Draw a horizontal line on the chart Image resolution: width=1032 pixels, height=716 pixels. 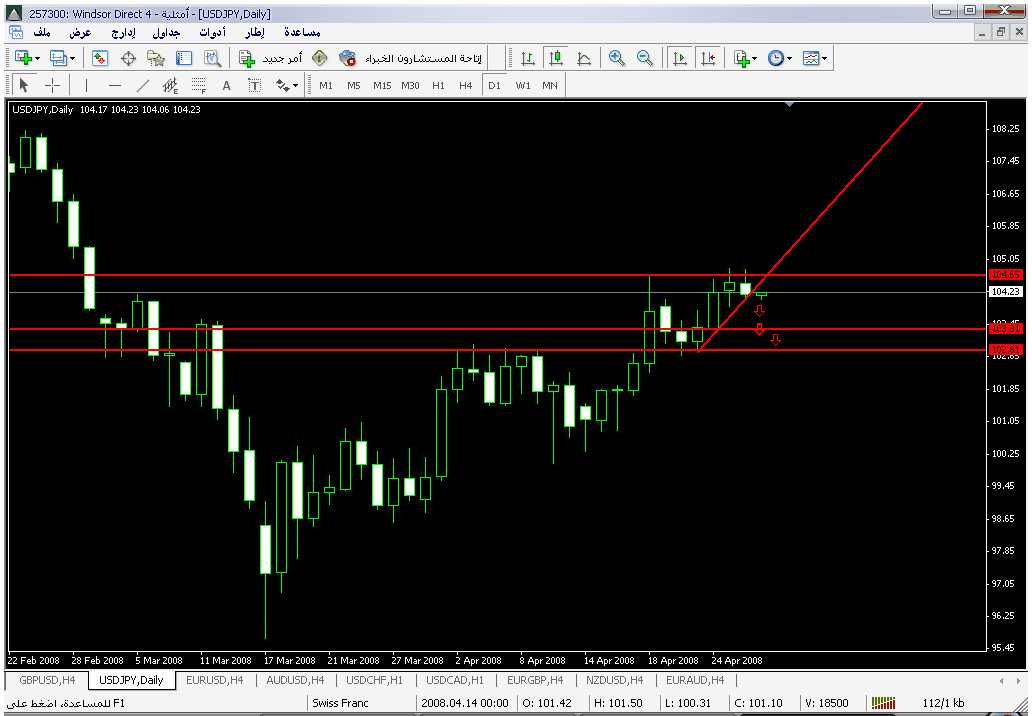pos(115,86)
